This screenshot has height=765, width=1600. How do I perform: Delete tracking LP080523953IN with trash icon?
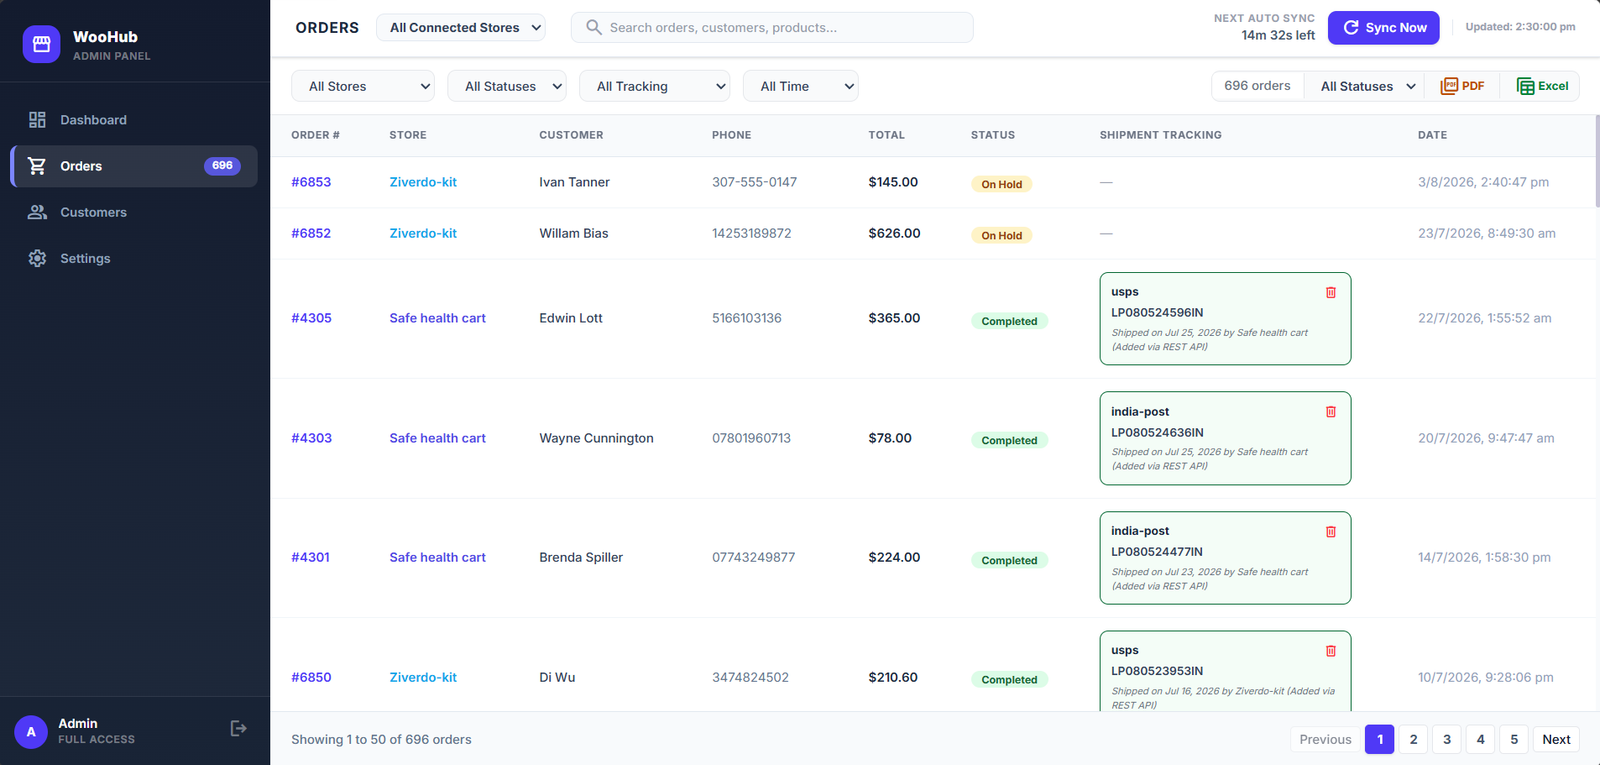point(1331,650)
